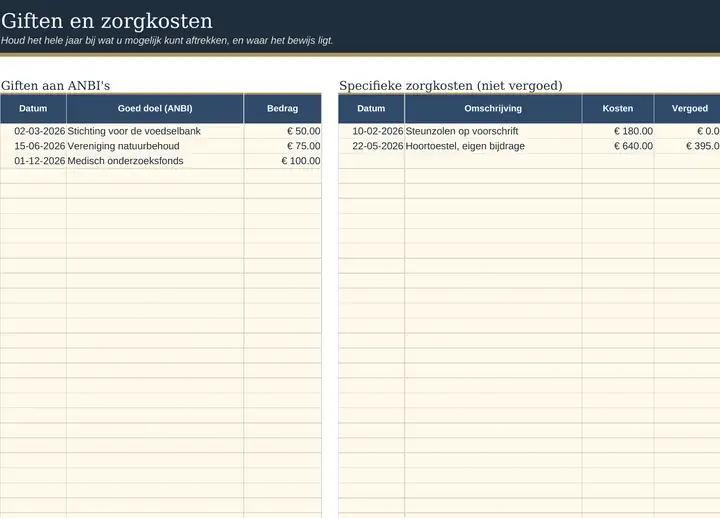Click the 'Kosten' column header
This screenshot has width=720, height=518.
click(618, 108)
